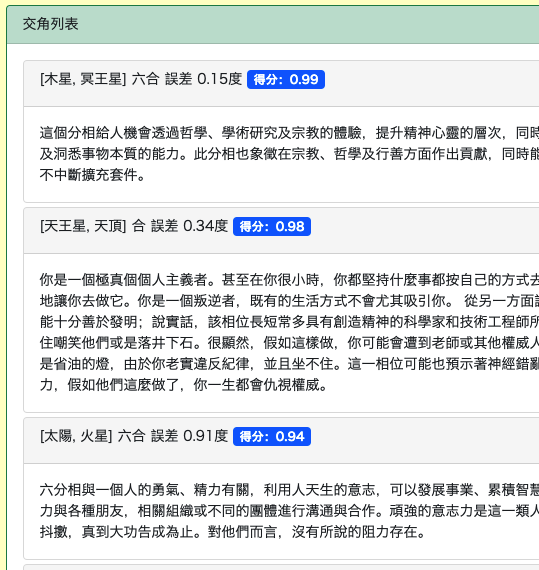The width and height of the screenshot is (539, 570).
Task: Click the paragraph starting 六分相與一個人的勇氣
Action: (x=289, y=511)
